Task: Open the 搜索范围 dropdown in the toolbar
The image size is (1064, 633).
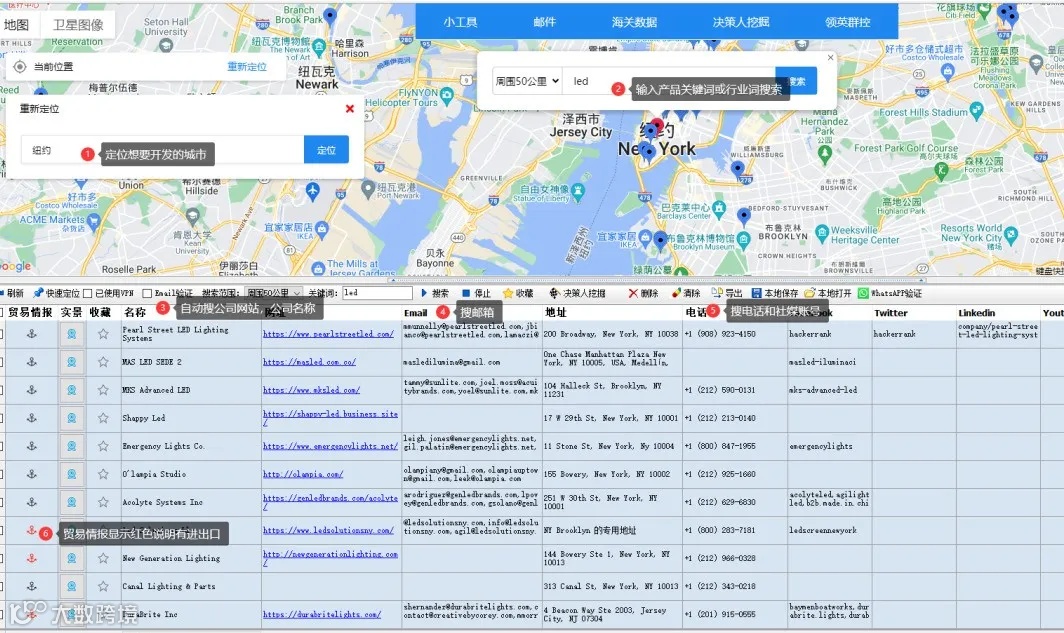Action: [x=273, y=293]
